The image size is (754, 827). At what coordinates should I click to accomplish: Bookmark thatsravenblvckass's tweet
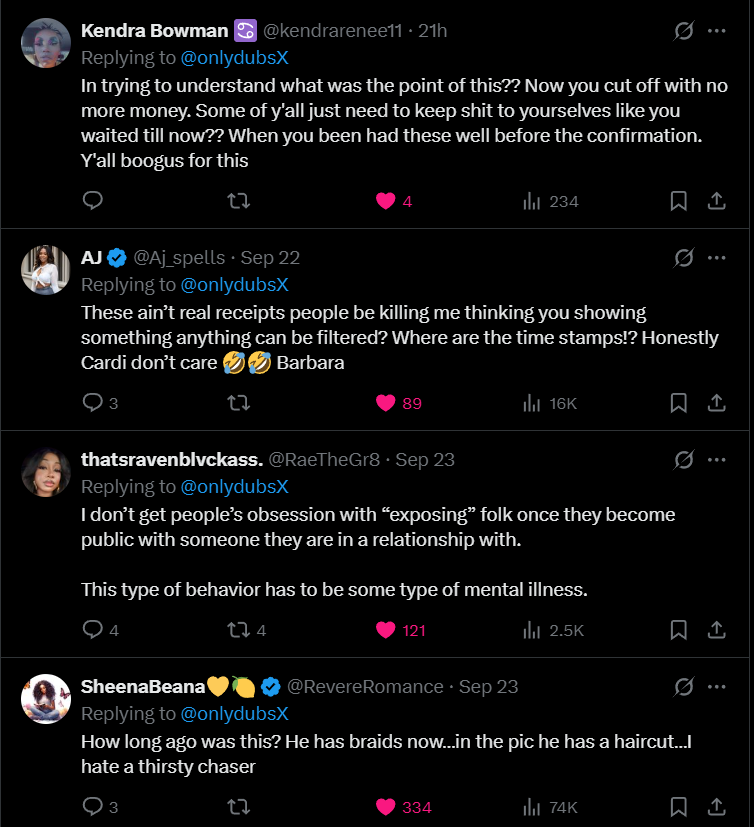click(678, 630)
